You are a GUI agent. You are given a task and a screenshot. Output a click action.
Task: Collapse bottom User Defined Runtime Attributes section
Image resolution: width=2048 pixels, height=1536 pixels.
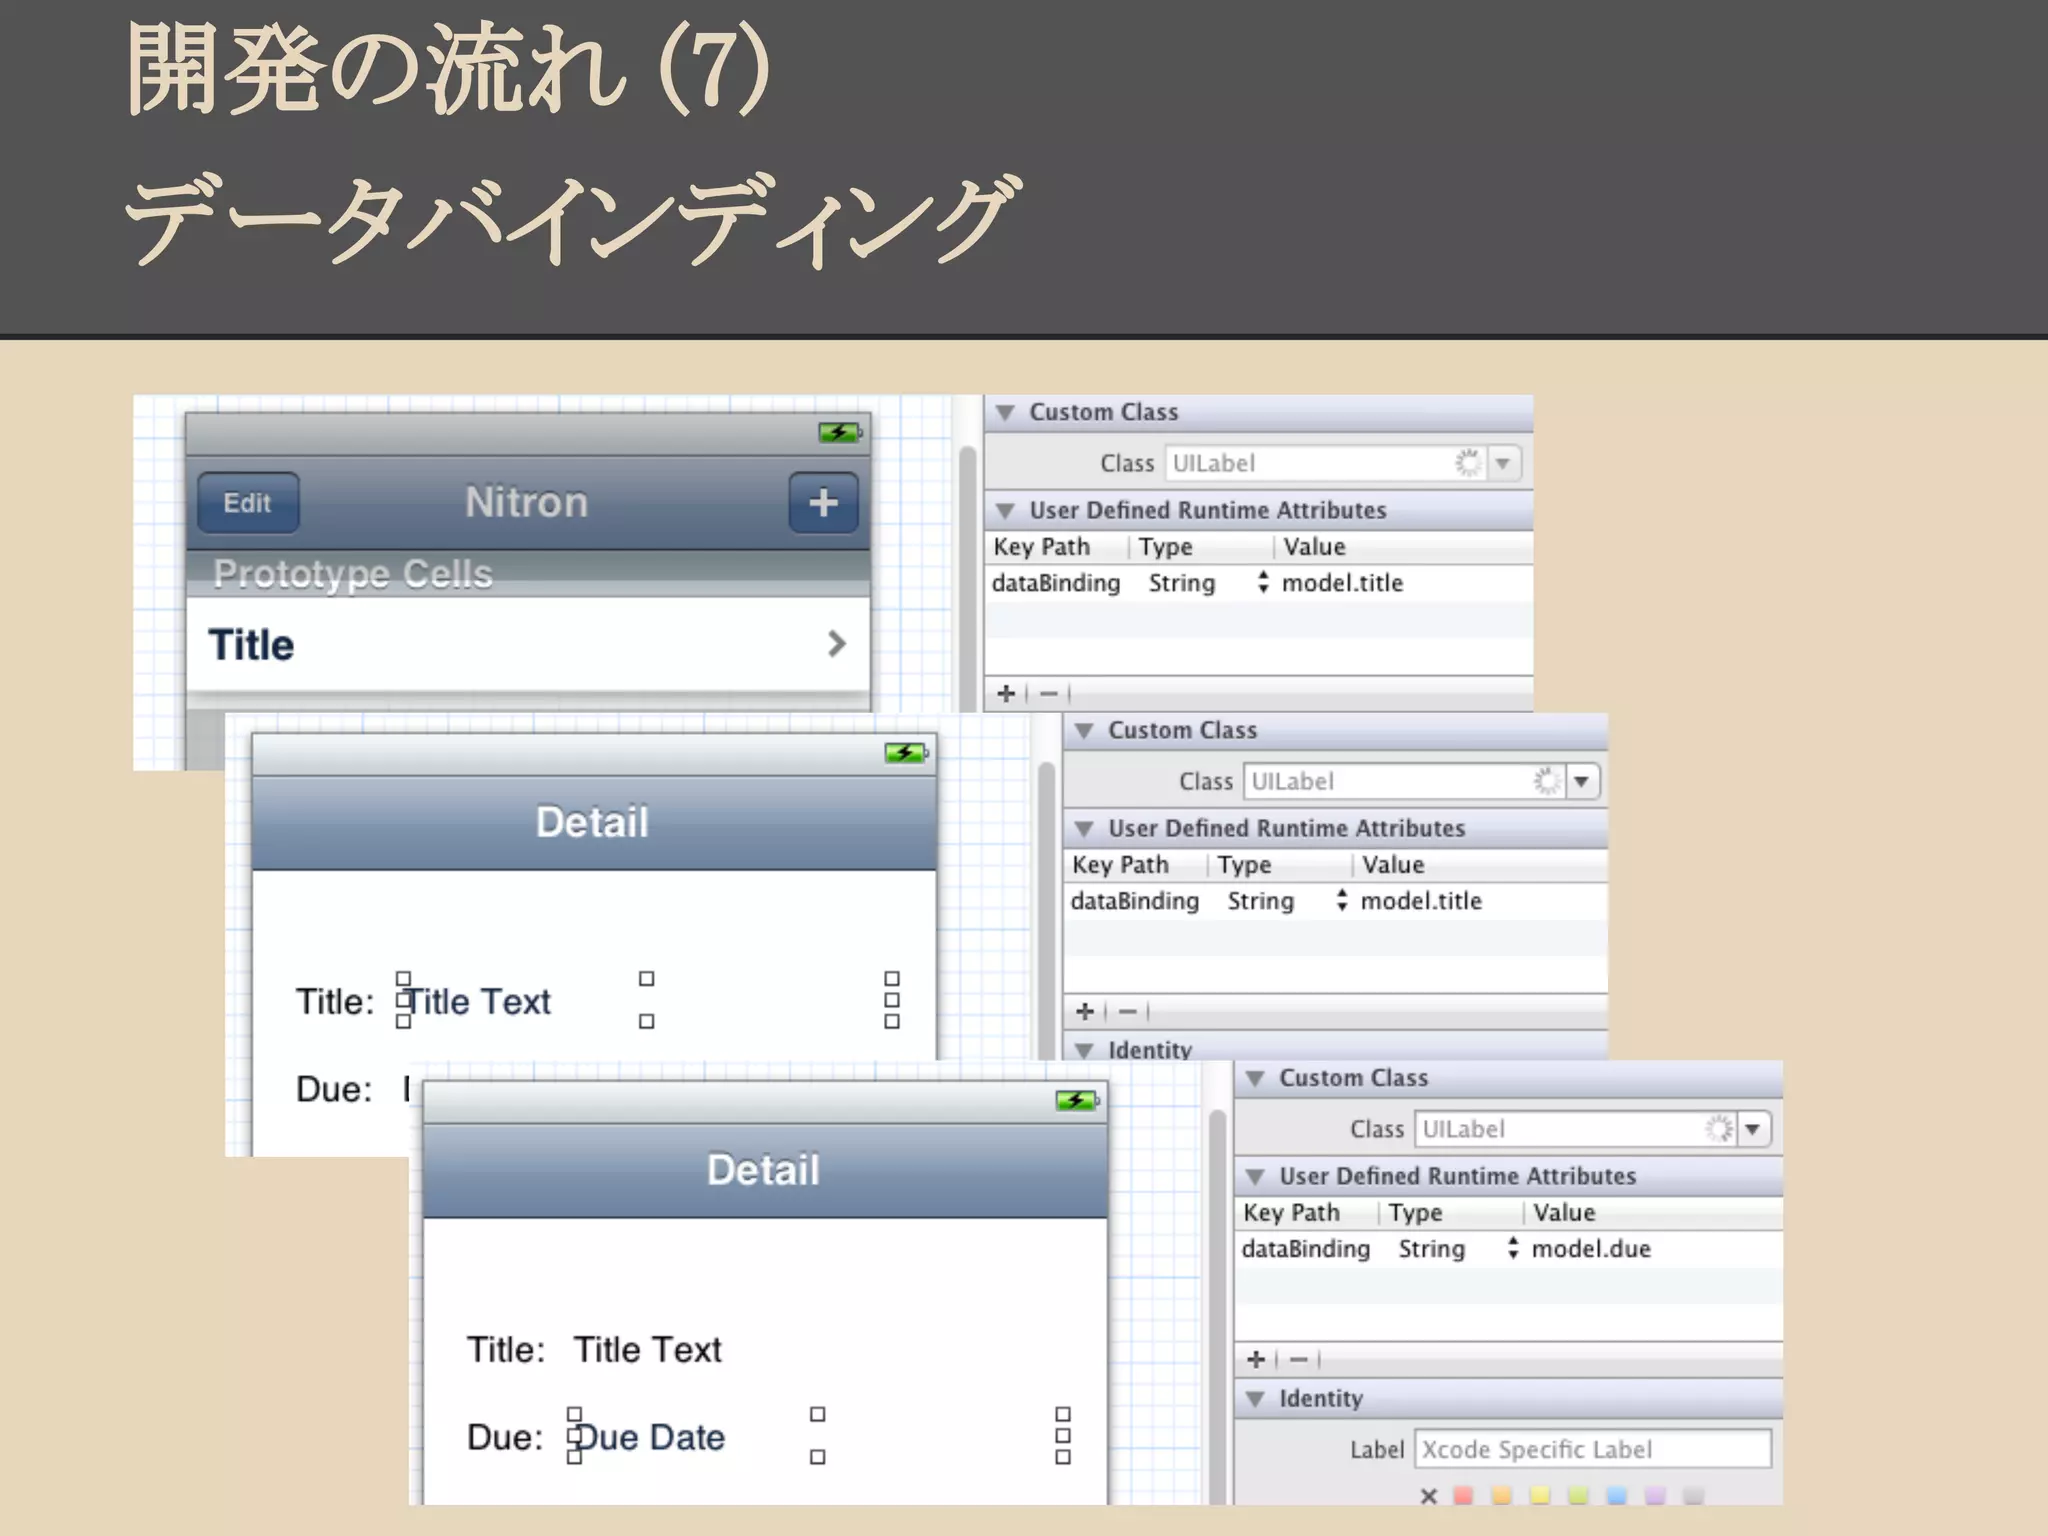point(1256,1176)
